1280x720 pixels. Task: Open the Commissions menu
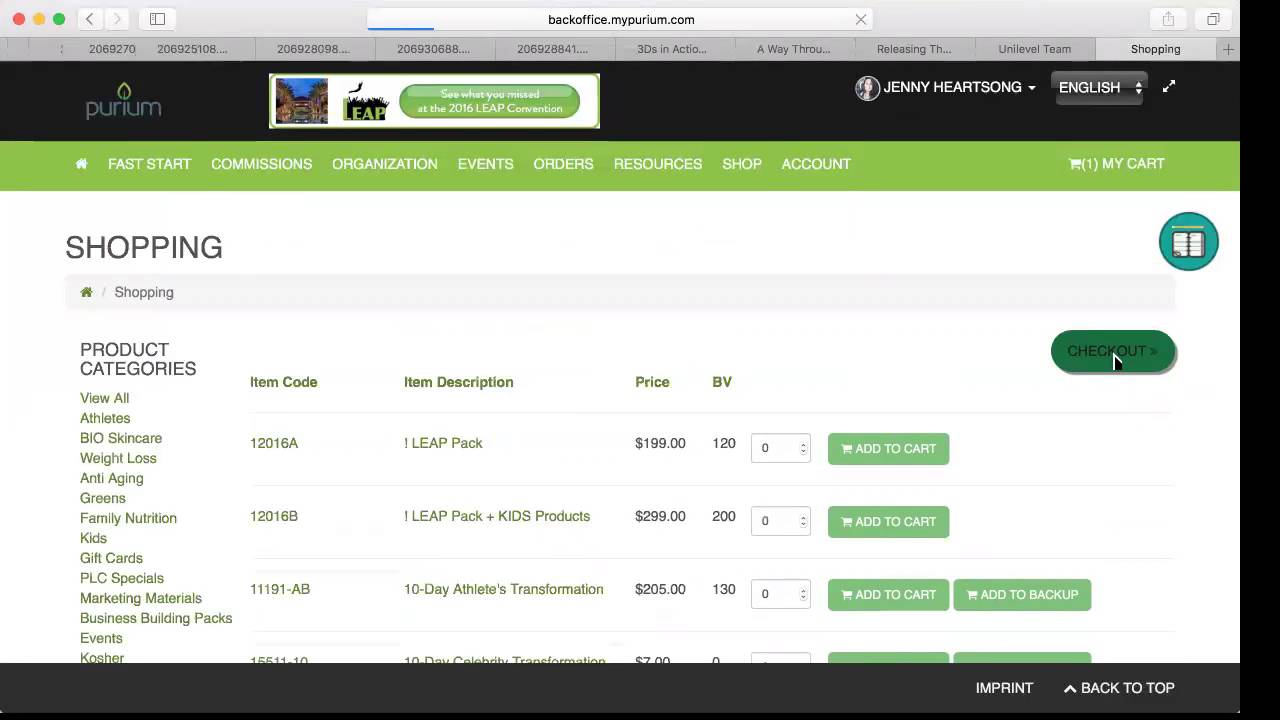(x=261, y=164)
